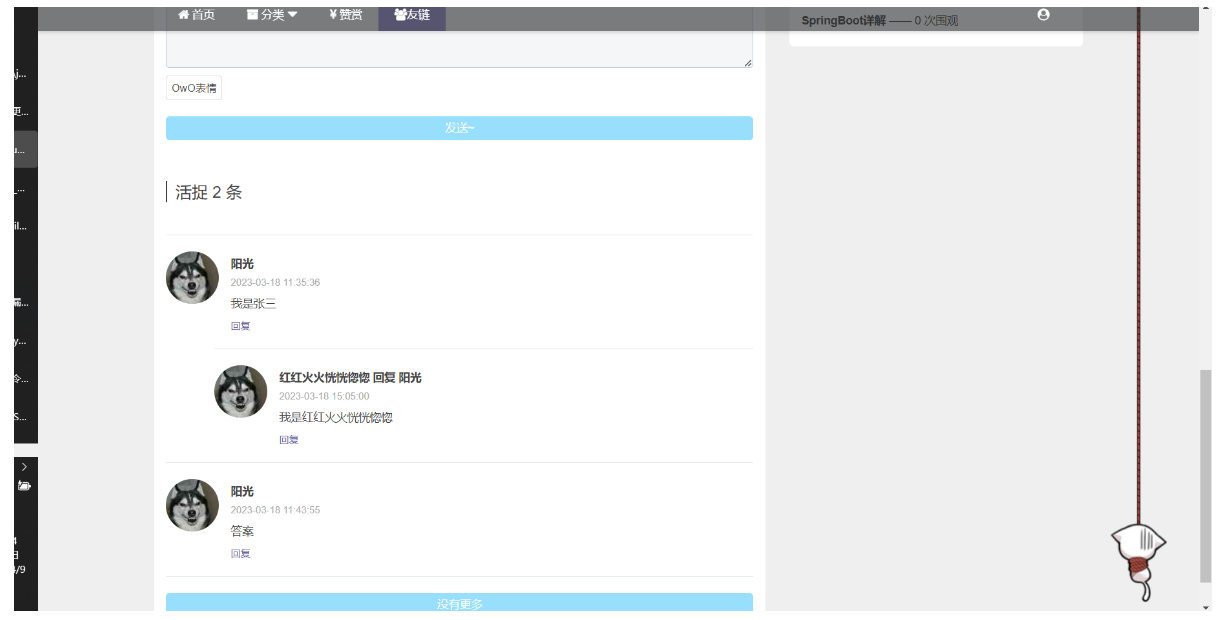The height and width of the screenshot is (620, 1221).
Task: Click the home icon beside 首页
Action: pos(182,14)
